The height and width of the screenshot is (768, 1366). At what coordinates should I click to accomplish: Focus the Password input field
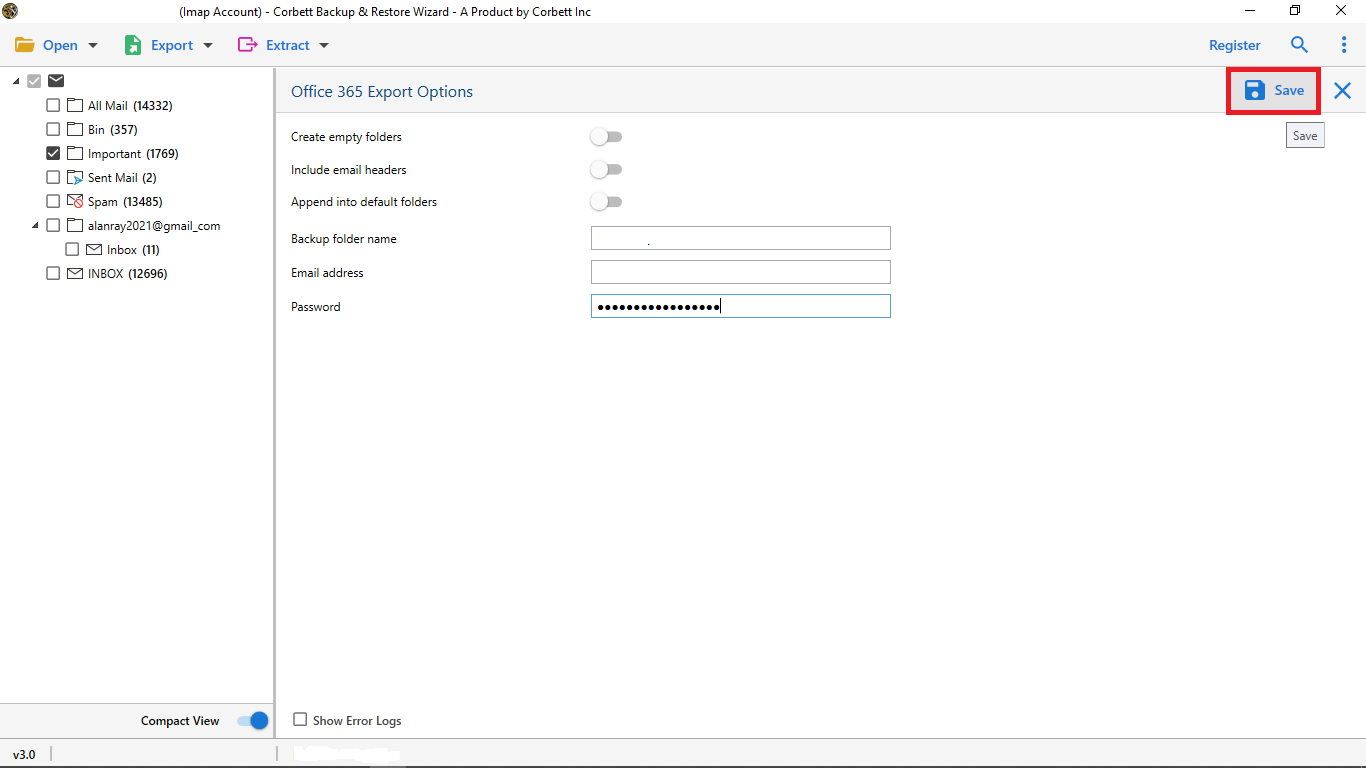(x=741, y=306)
